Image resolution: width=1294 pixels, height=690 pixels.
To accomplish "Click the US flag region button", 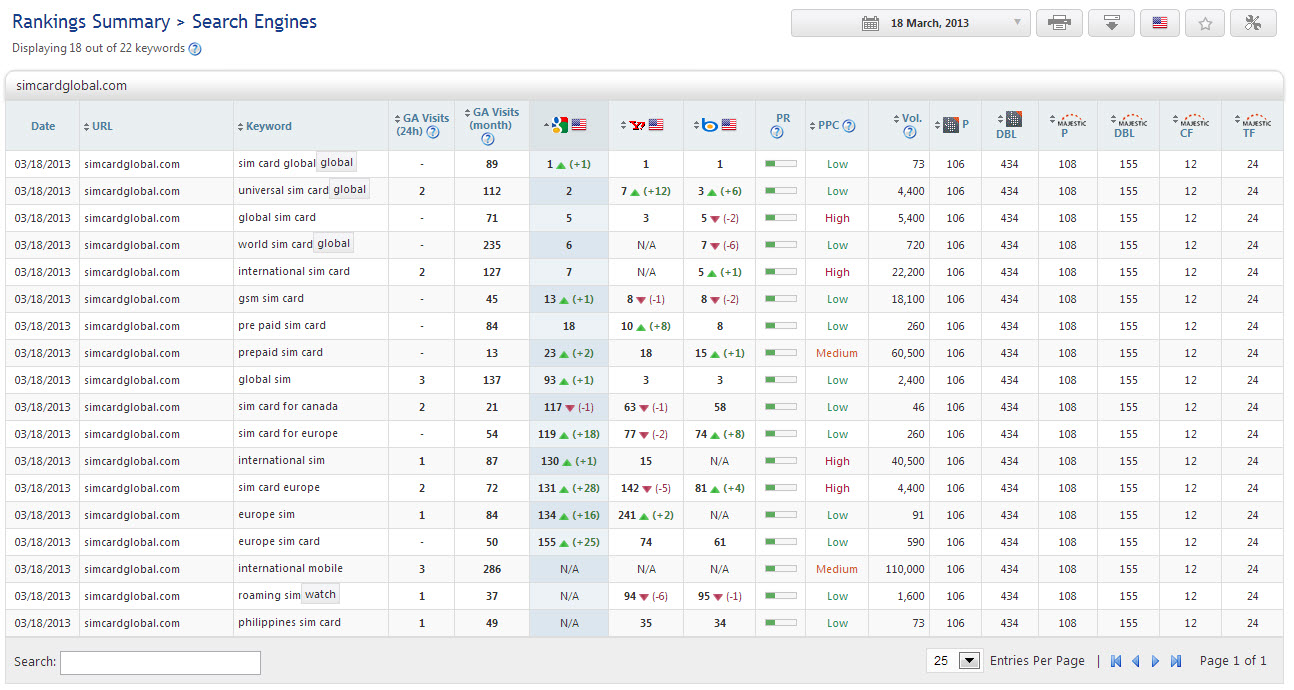I will 1159,23.
